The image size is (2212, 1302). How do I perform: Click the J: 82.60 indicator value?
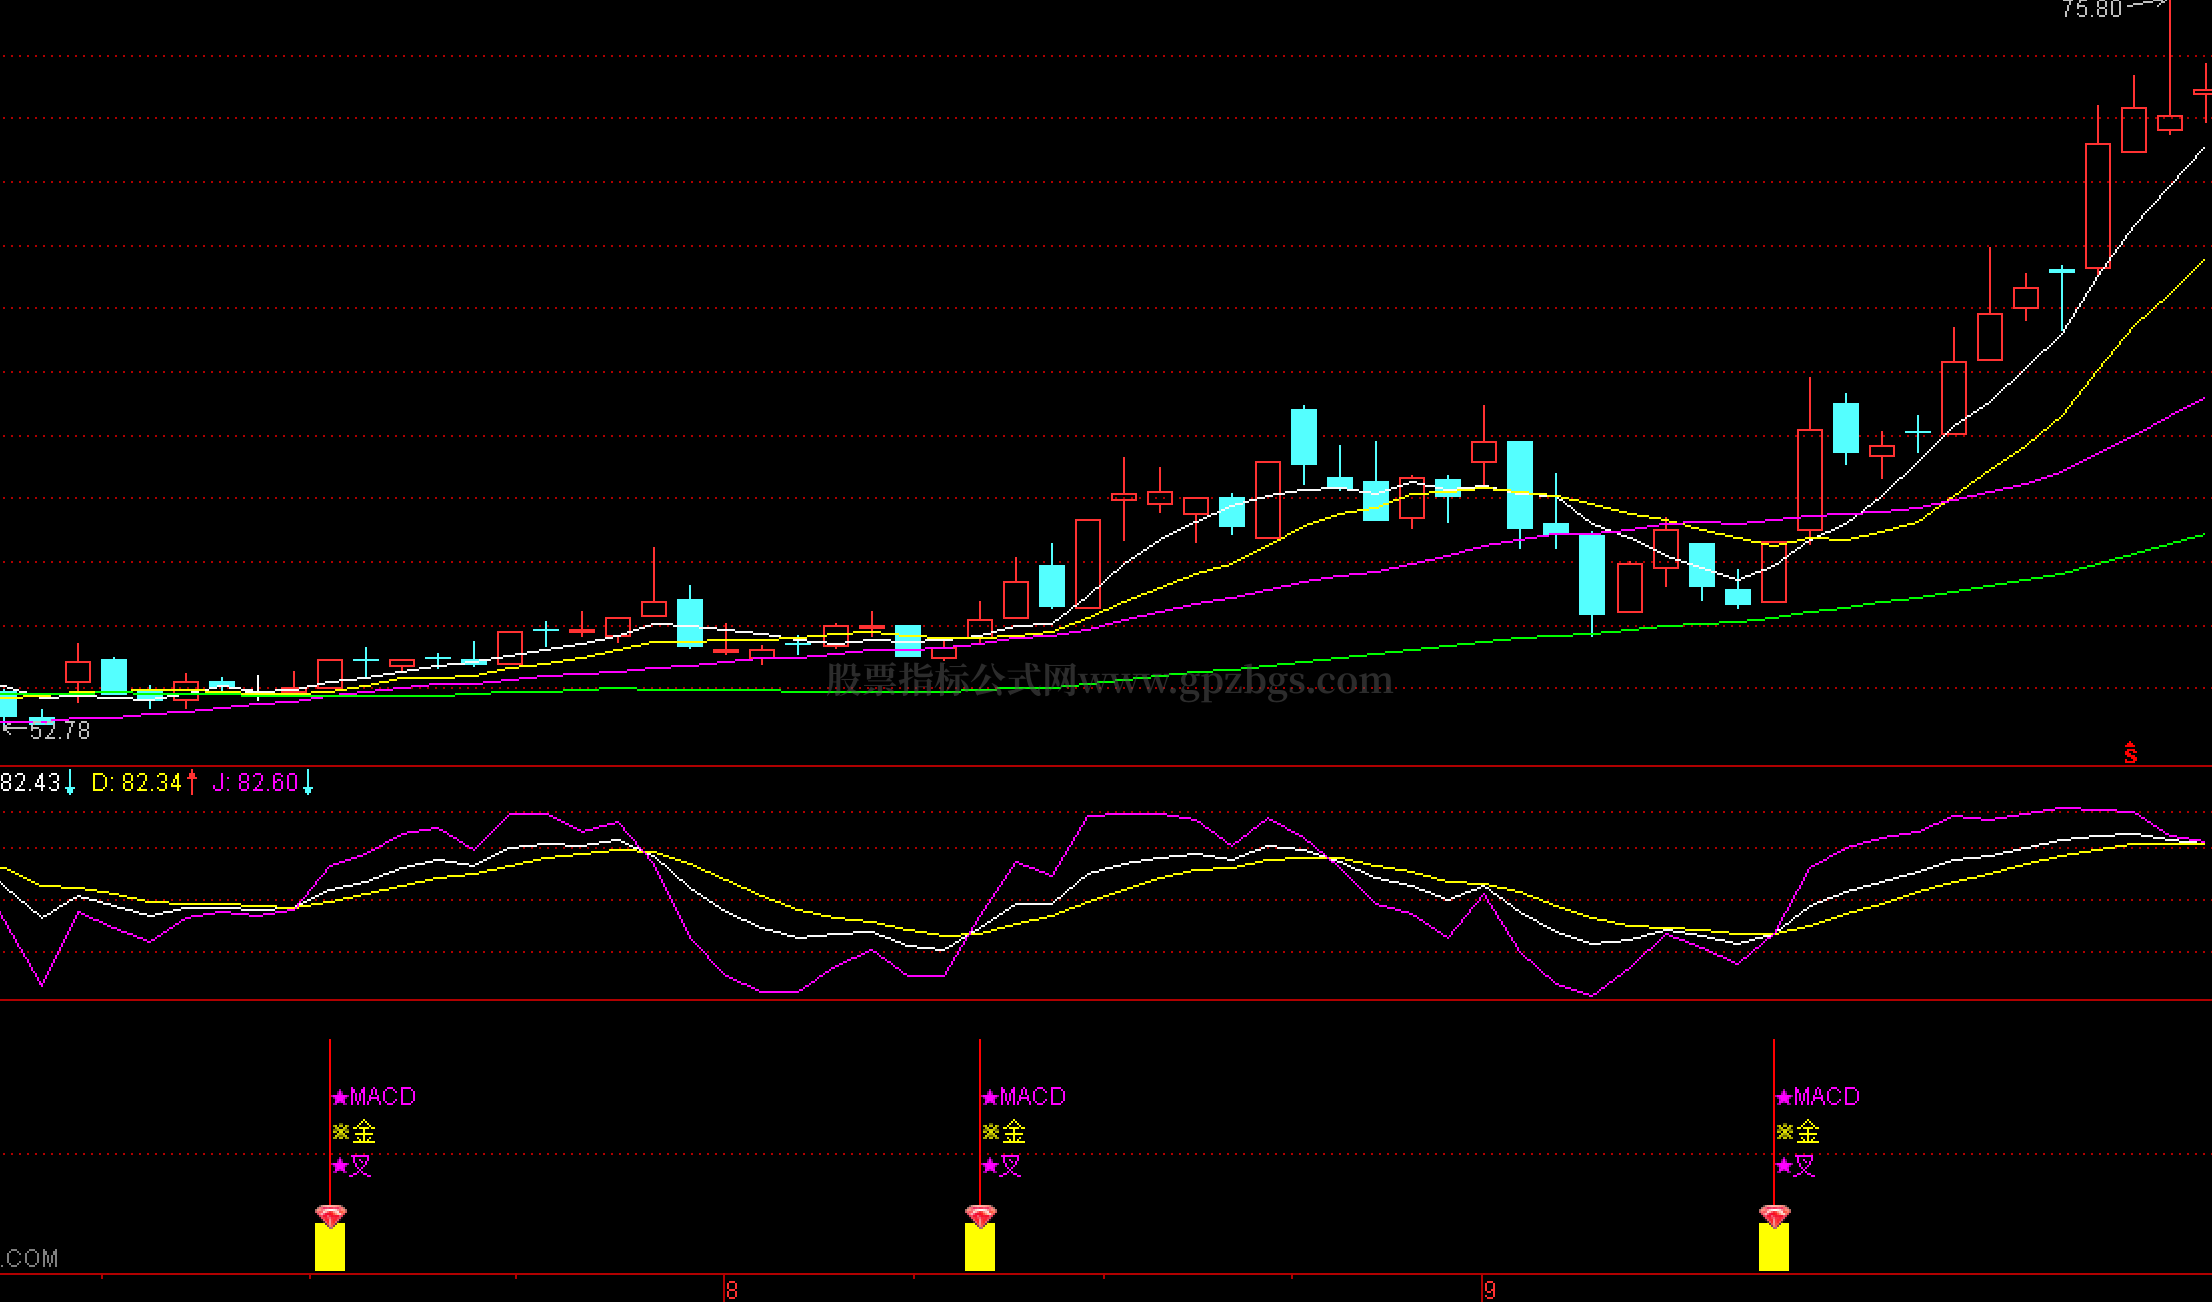coord(255,782)
